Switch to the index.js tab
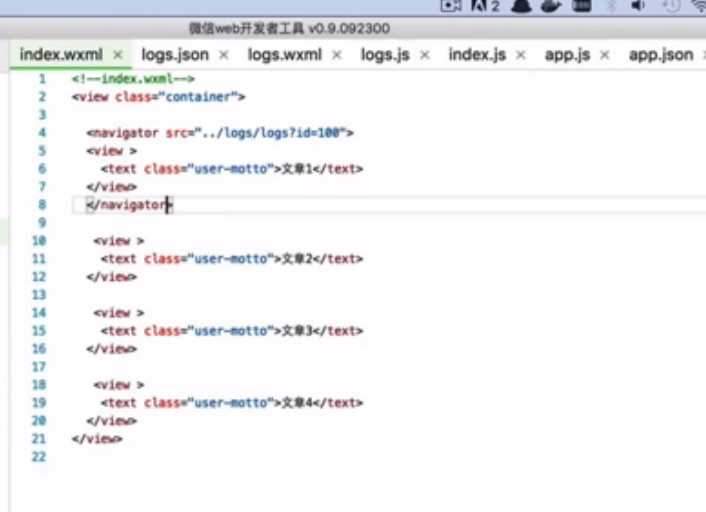 (x=477, y=54)
